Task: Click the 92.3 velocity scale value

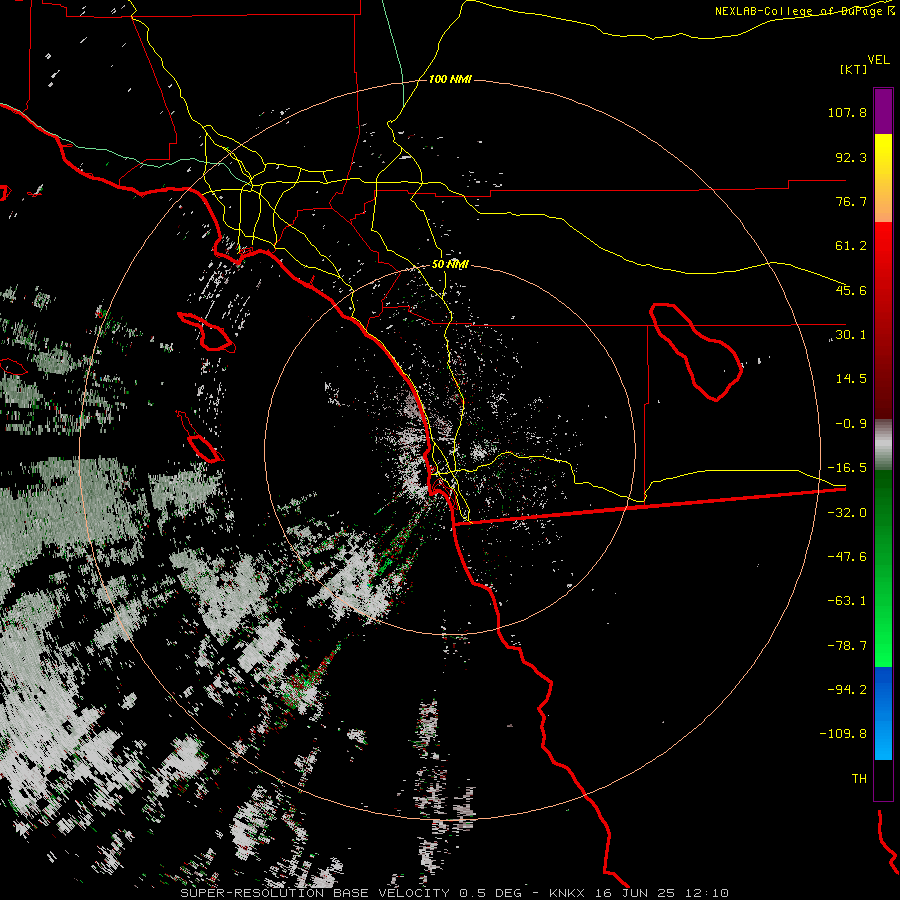Action: [851, 157]
